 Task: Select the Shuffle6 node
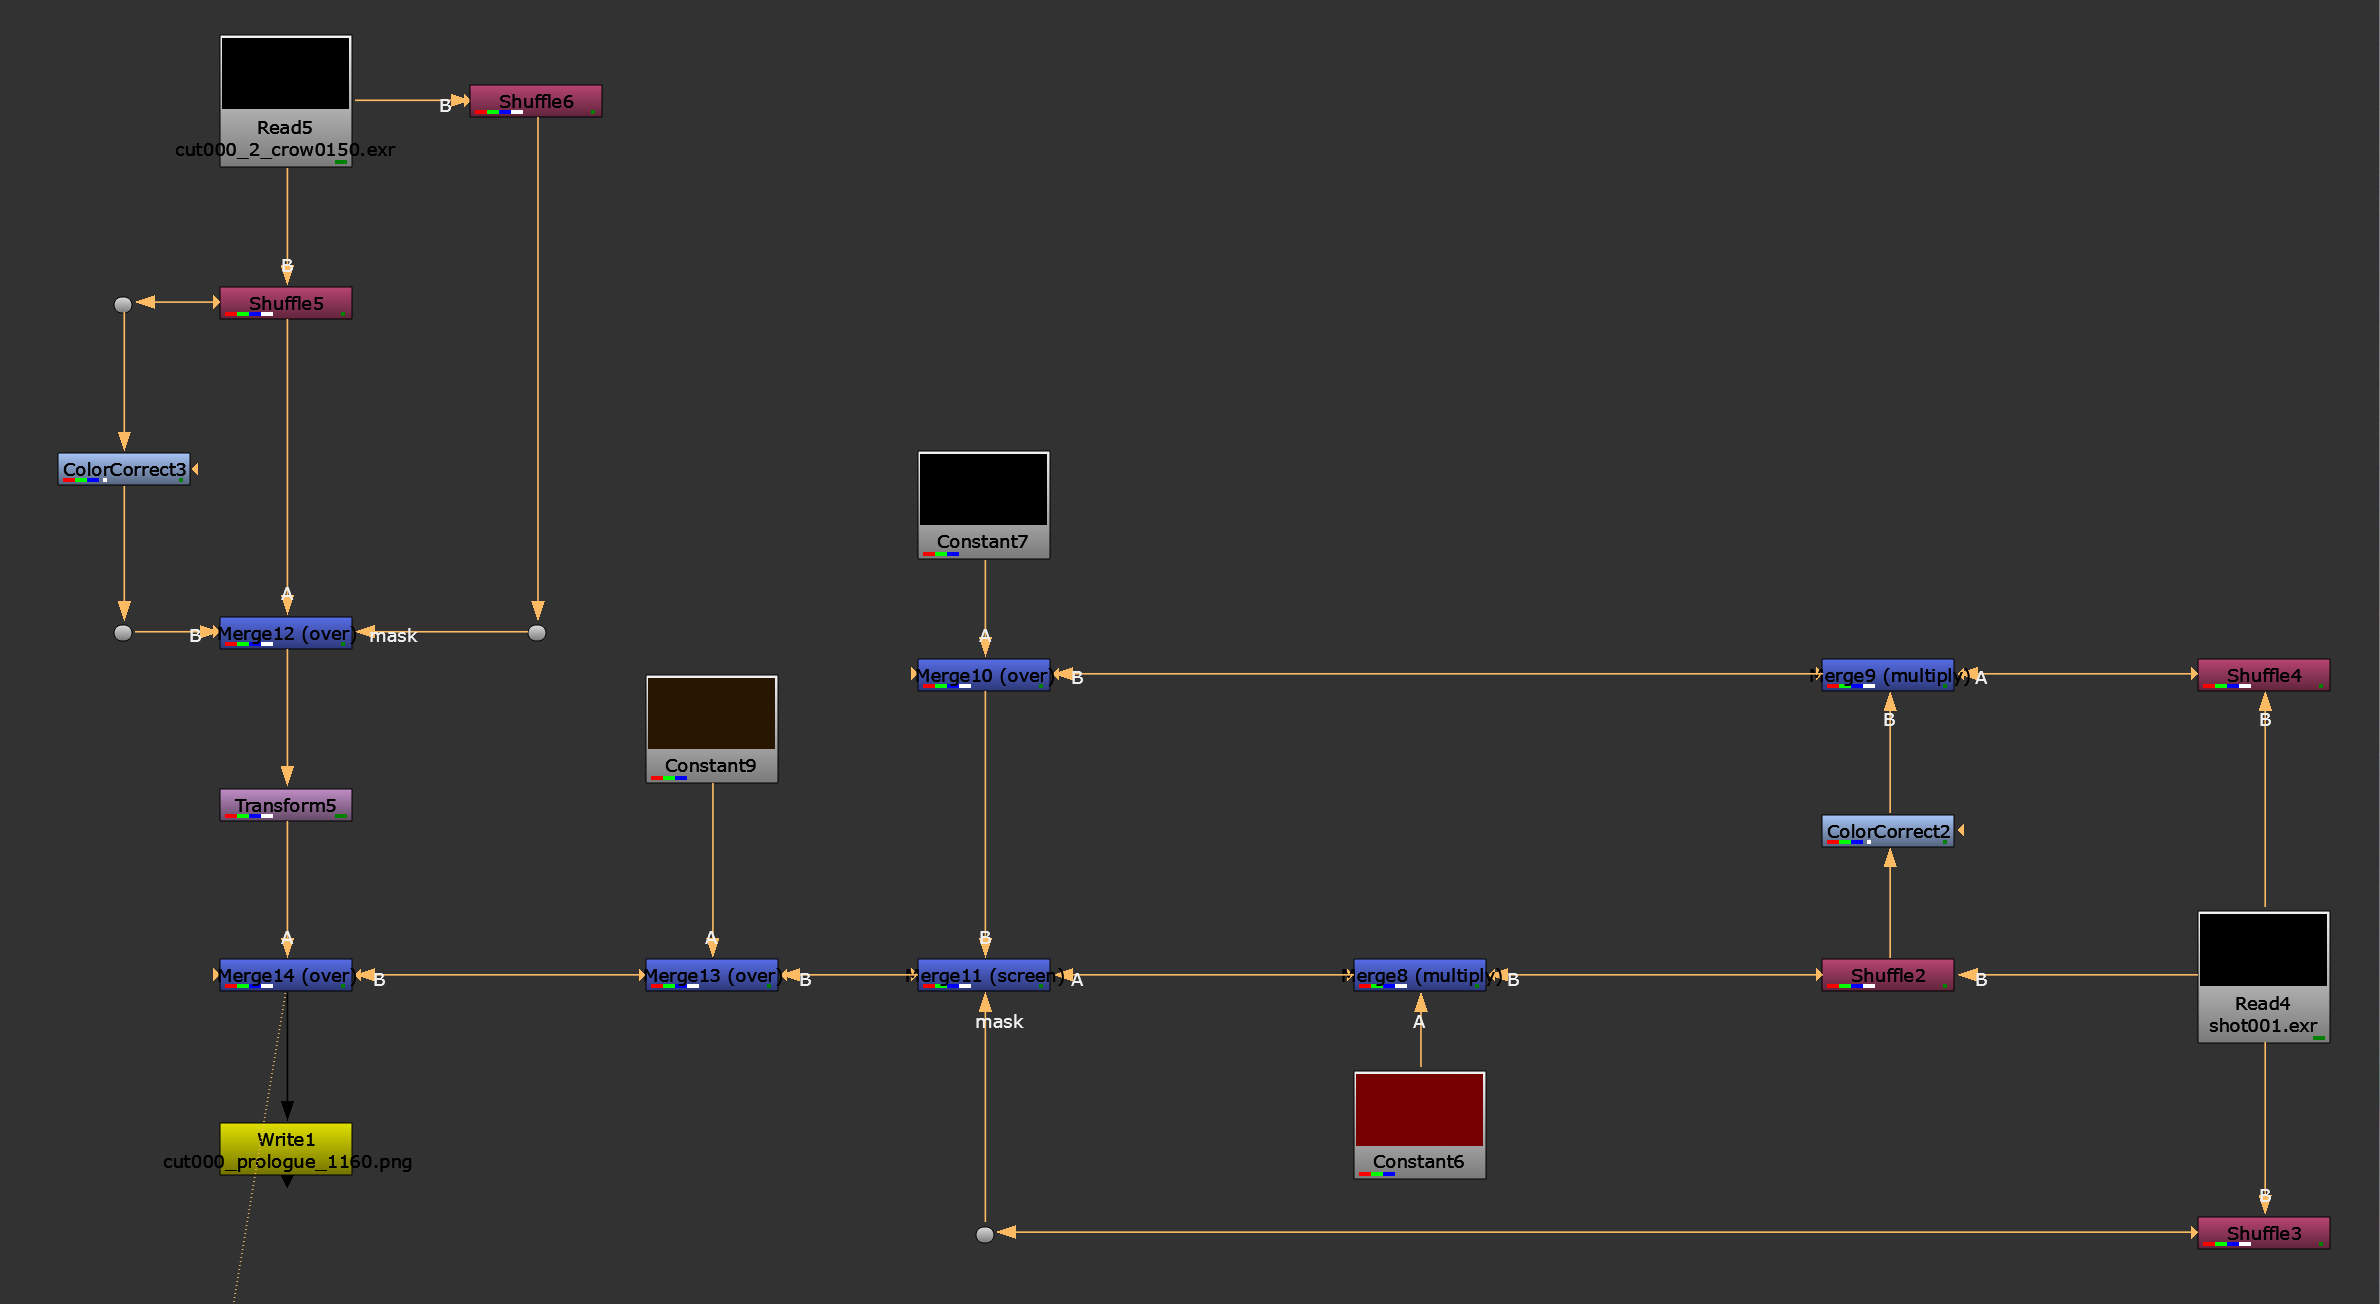click(x=536, y=101)
